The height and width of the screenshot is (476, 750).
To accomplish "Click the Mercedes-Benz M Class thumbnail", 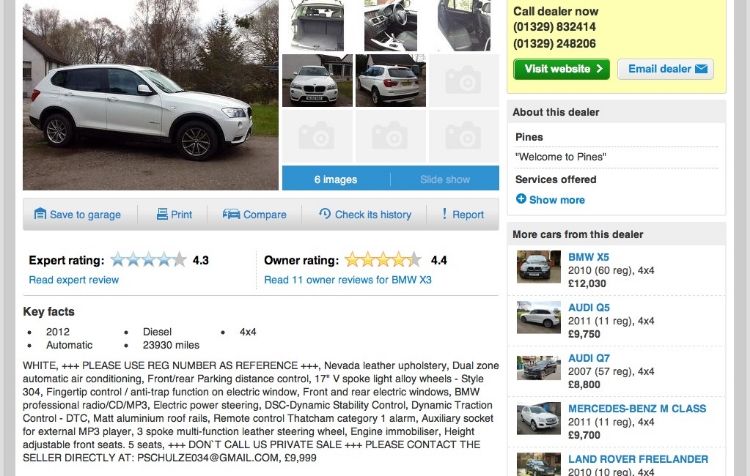I will (x=539, y=418).
